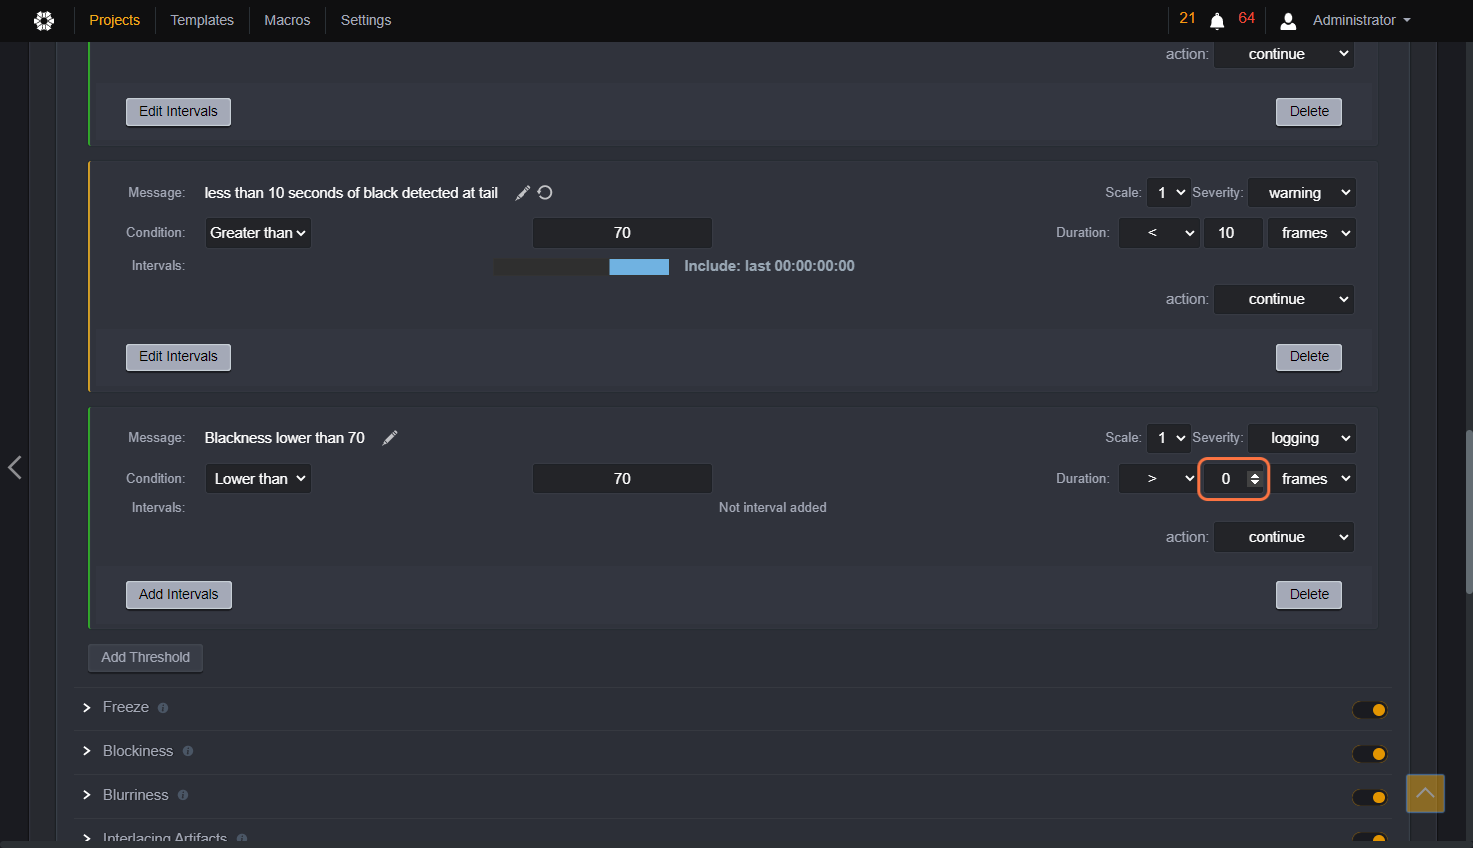Open the warning threshold action 'continue' dropdown
Image resolution: width=1473 pixels, height=848 pixels.
point(1284,299)
